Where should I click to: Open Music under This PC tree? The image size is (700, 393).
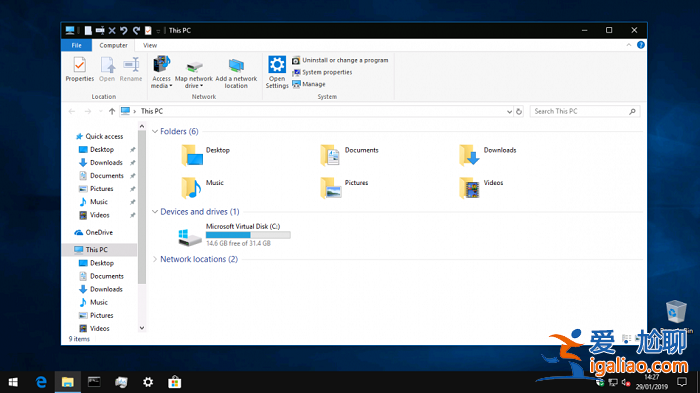pos(99,302)
